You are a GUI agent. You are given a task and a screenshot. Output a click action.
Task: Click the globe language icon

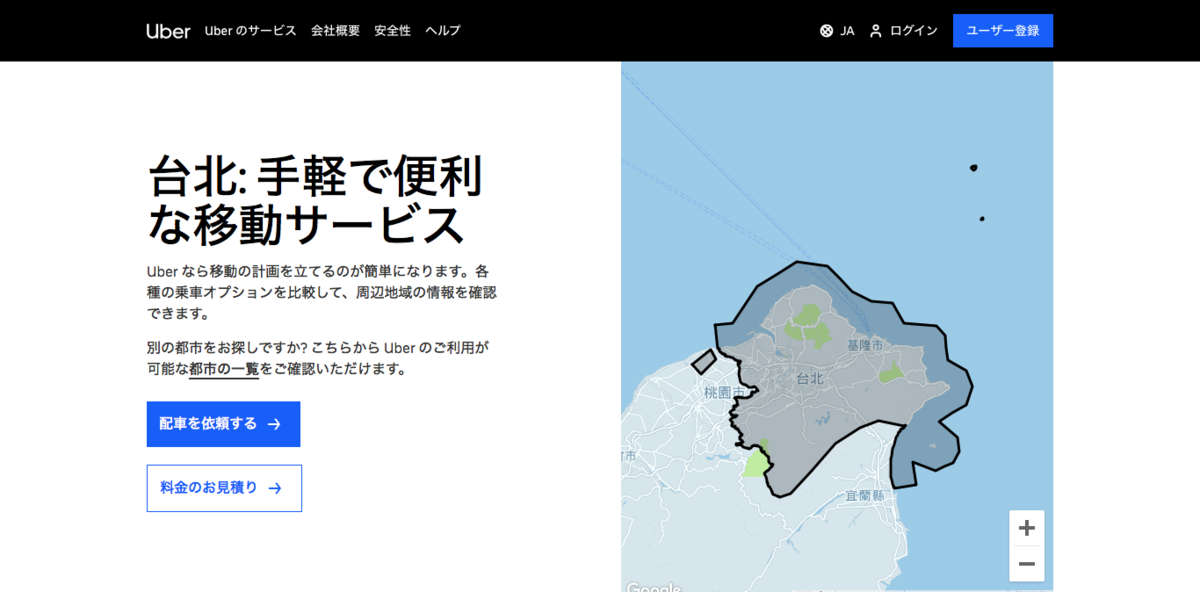(826, 31)
